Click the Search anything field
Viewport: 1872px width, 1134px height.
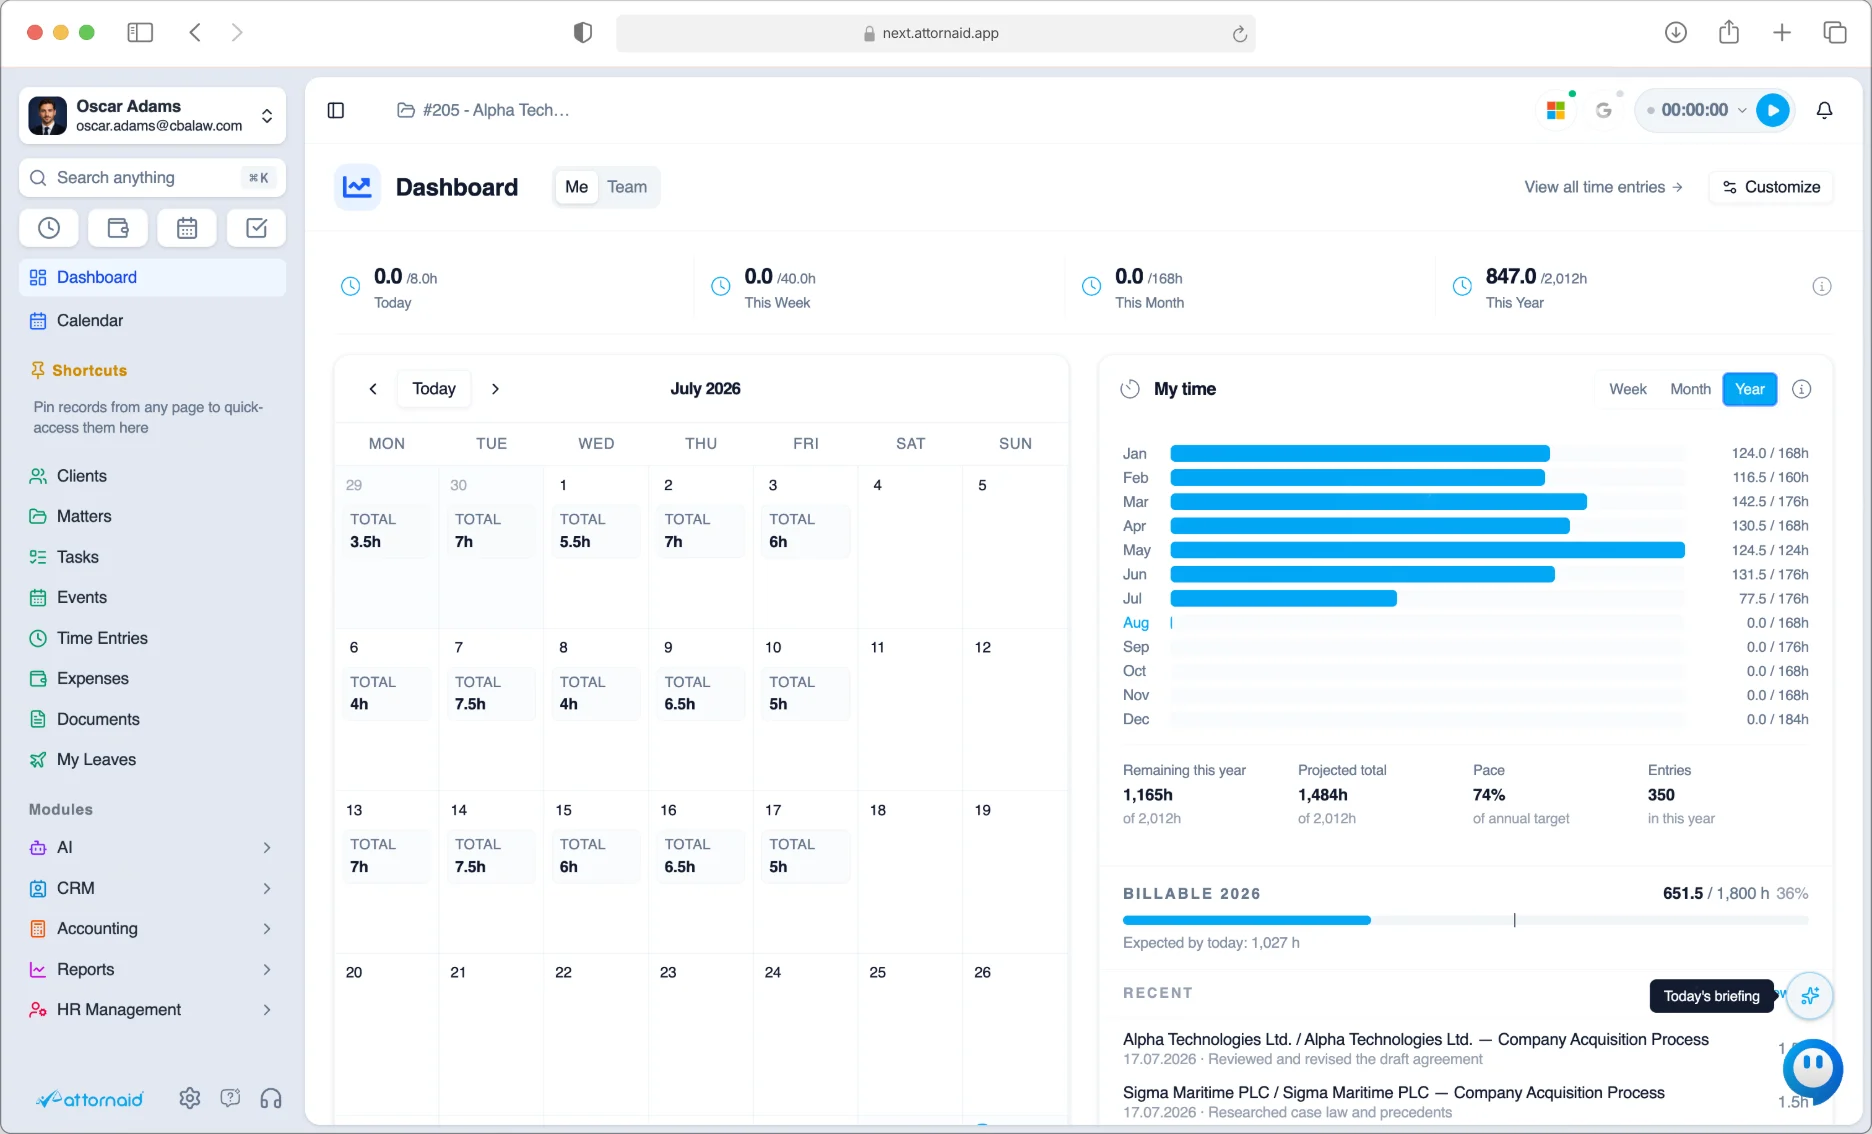(x=152, y=178)
